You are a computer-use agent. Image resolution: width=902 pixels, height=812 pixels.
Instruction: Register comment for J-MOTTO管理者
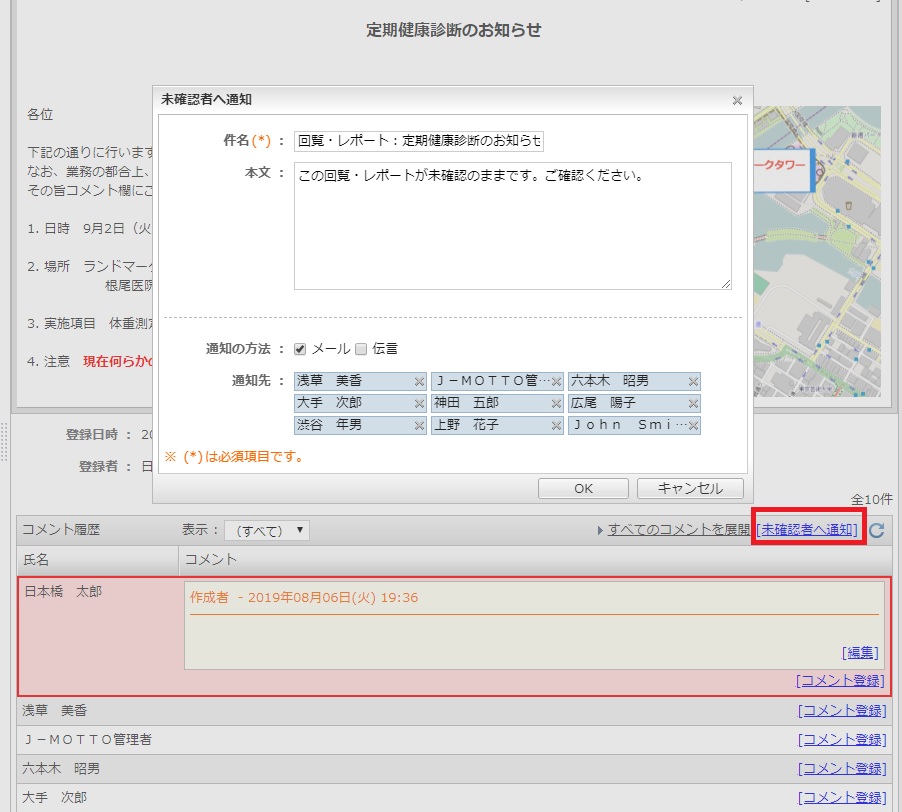tap(842, 740)
